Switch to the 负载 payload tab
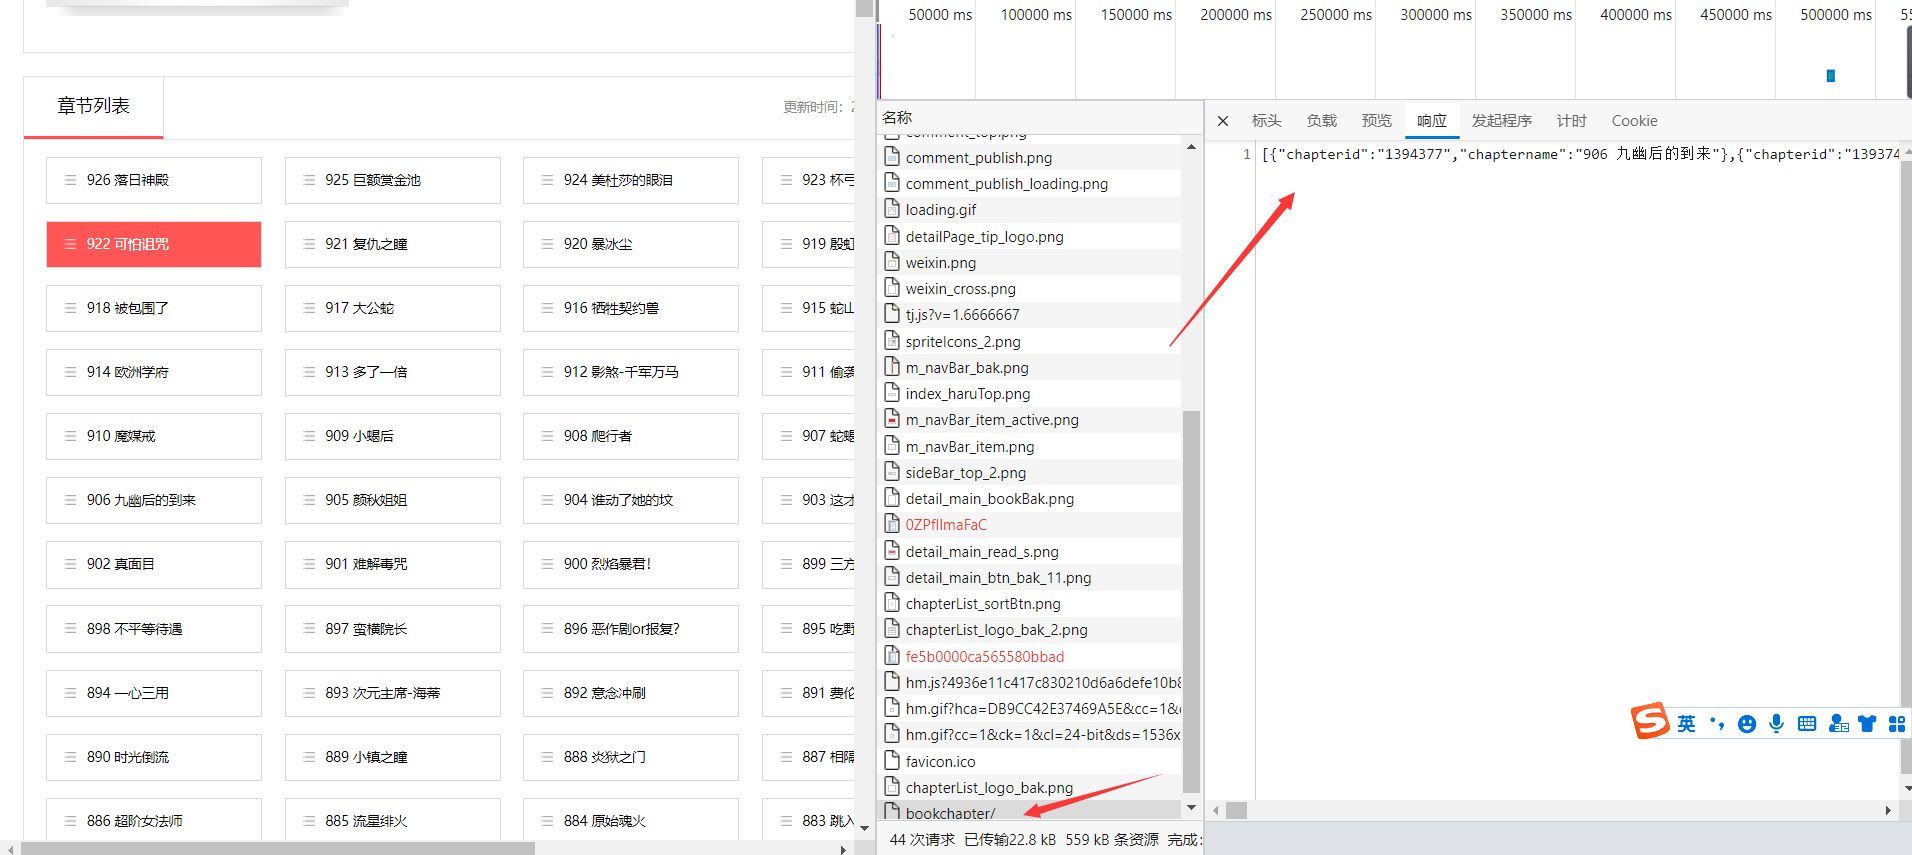Image resolution: width=1912 pixels, height=855 pixels. (1321, 121)
